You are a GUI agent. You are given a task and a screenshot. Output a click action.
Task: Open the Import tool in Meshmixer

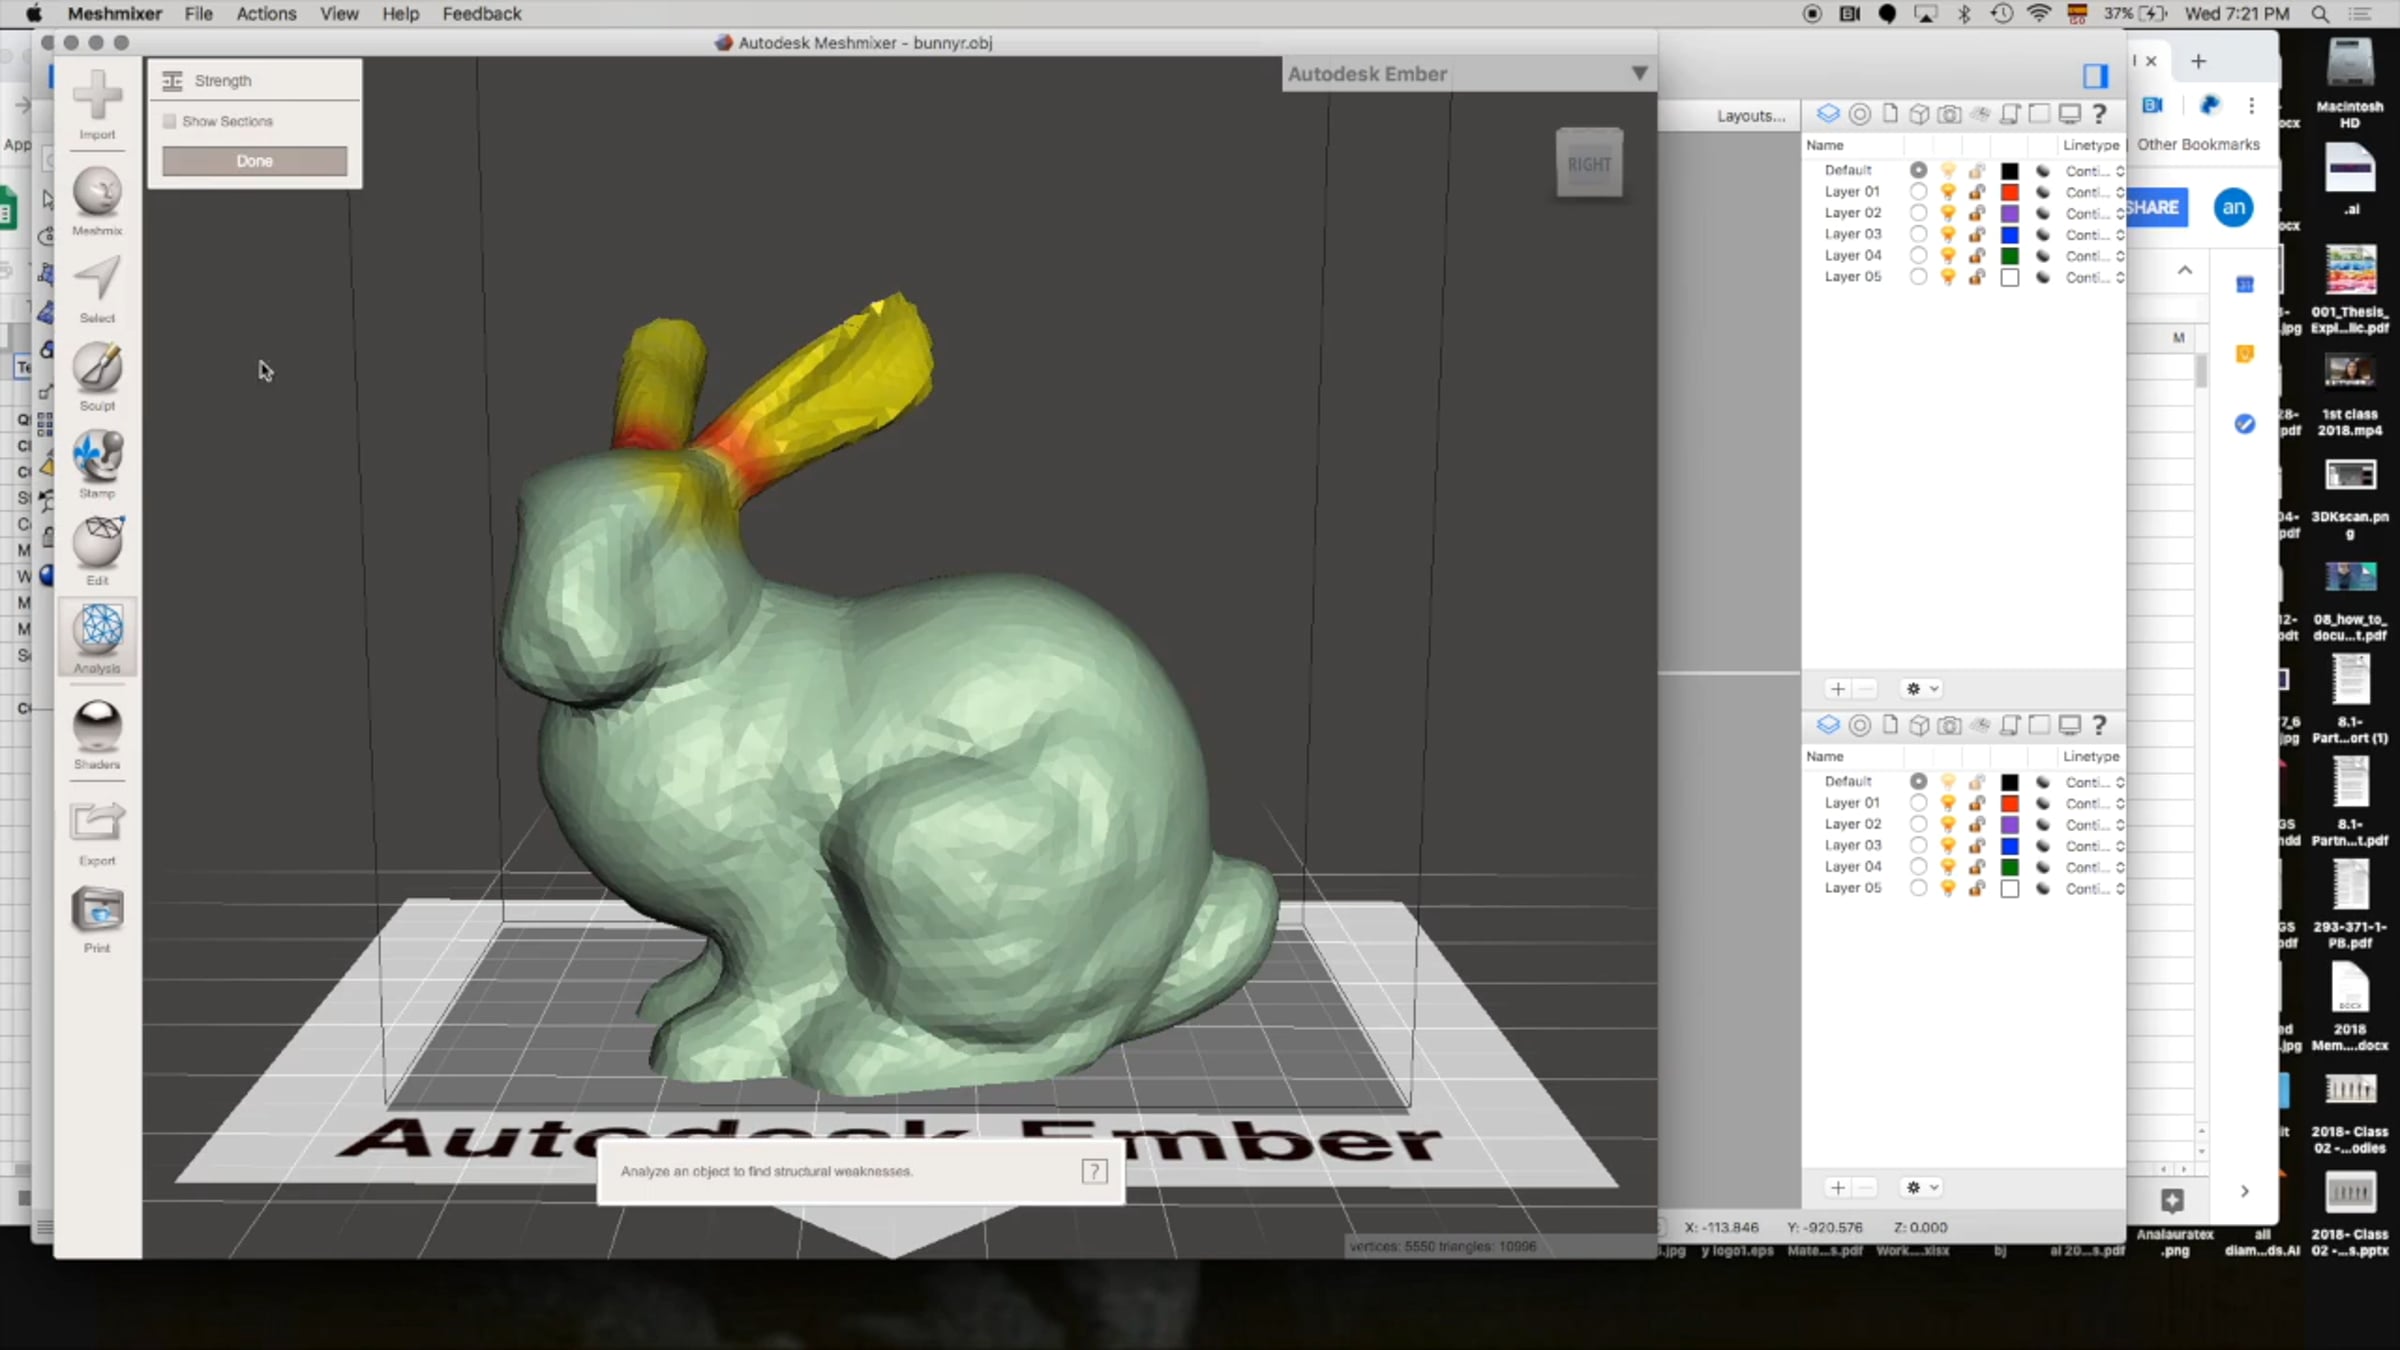[x=97, y=104]
